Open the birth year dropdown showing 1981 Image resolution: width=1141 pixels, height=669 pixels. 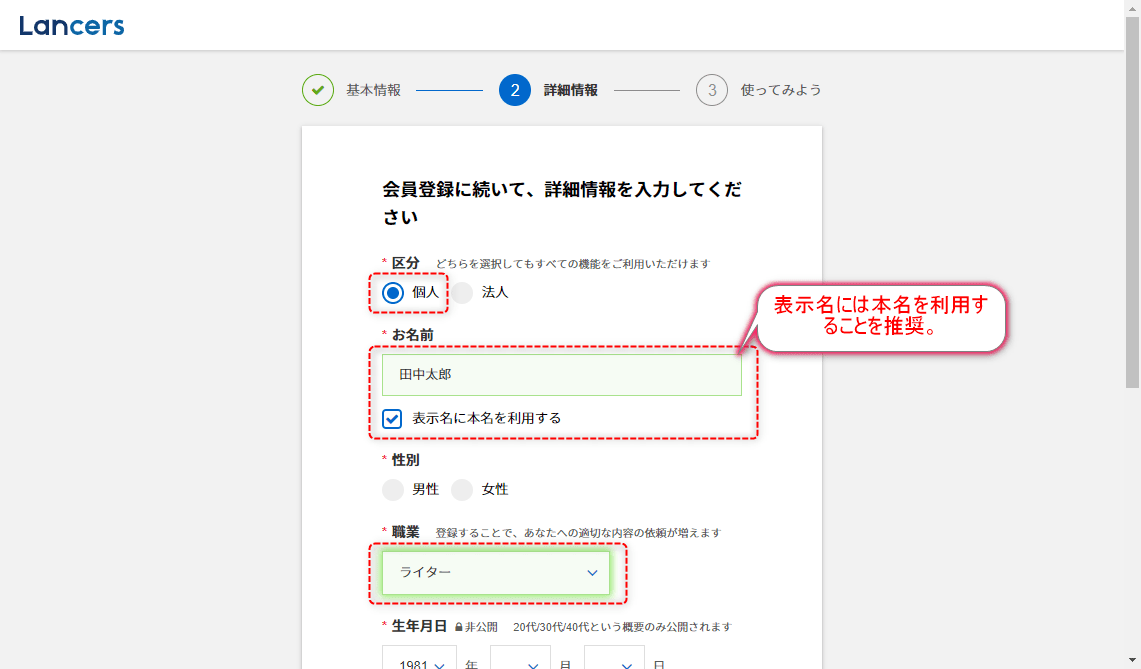coord(419,659)
